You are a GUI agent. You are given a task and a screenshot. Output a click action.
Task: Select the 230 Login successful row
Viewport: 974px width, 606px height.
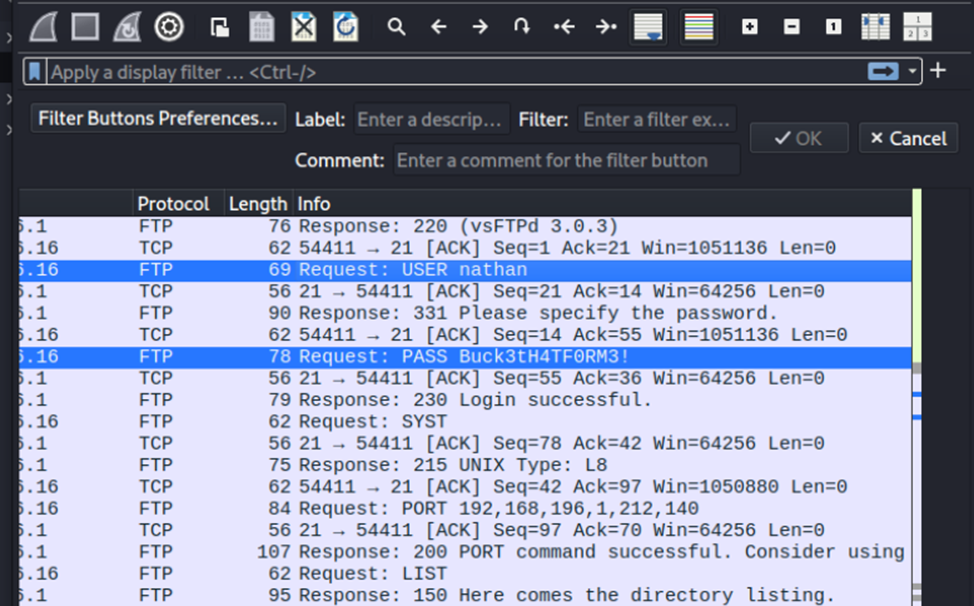(x=465, y=400)
